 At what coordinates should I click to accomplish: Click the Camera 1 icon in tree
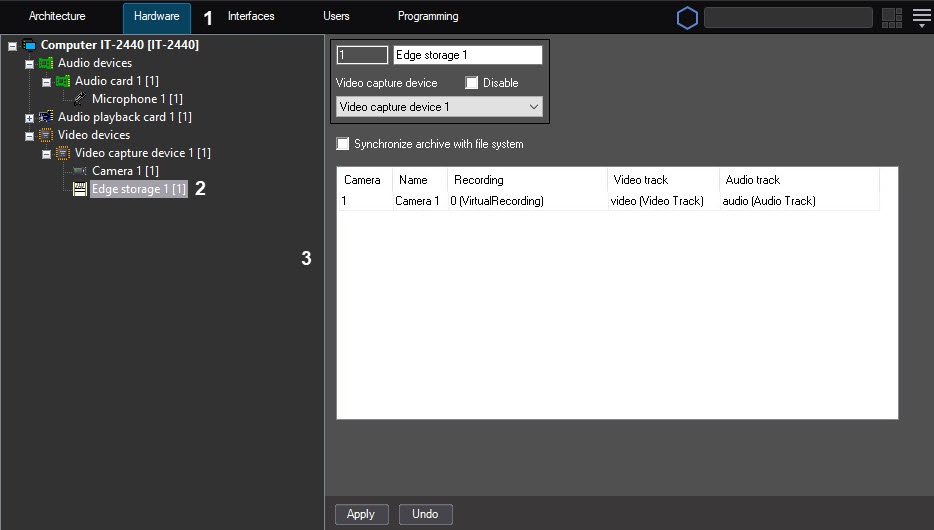80,171
